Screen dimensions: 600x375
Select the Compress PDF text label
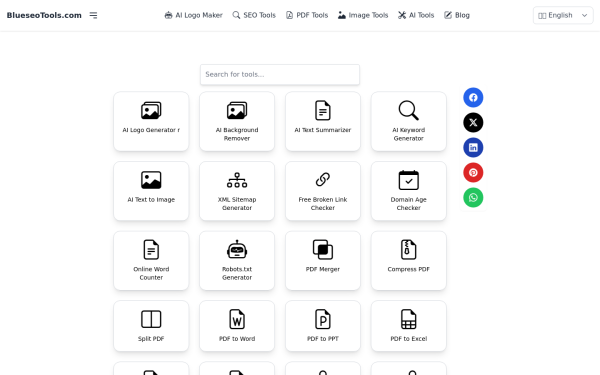click(x=409, y=269)
